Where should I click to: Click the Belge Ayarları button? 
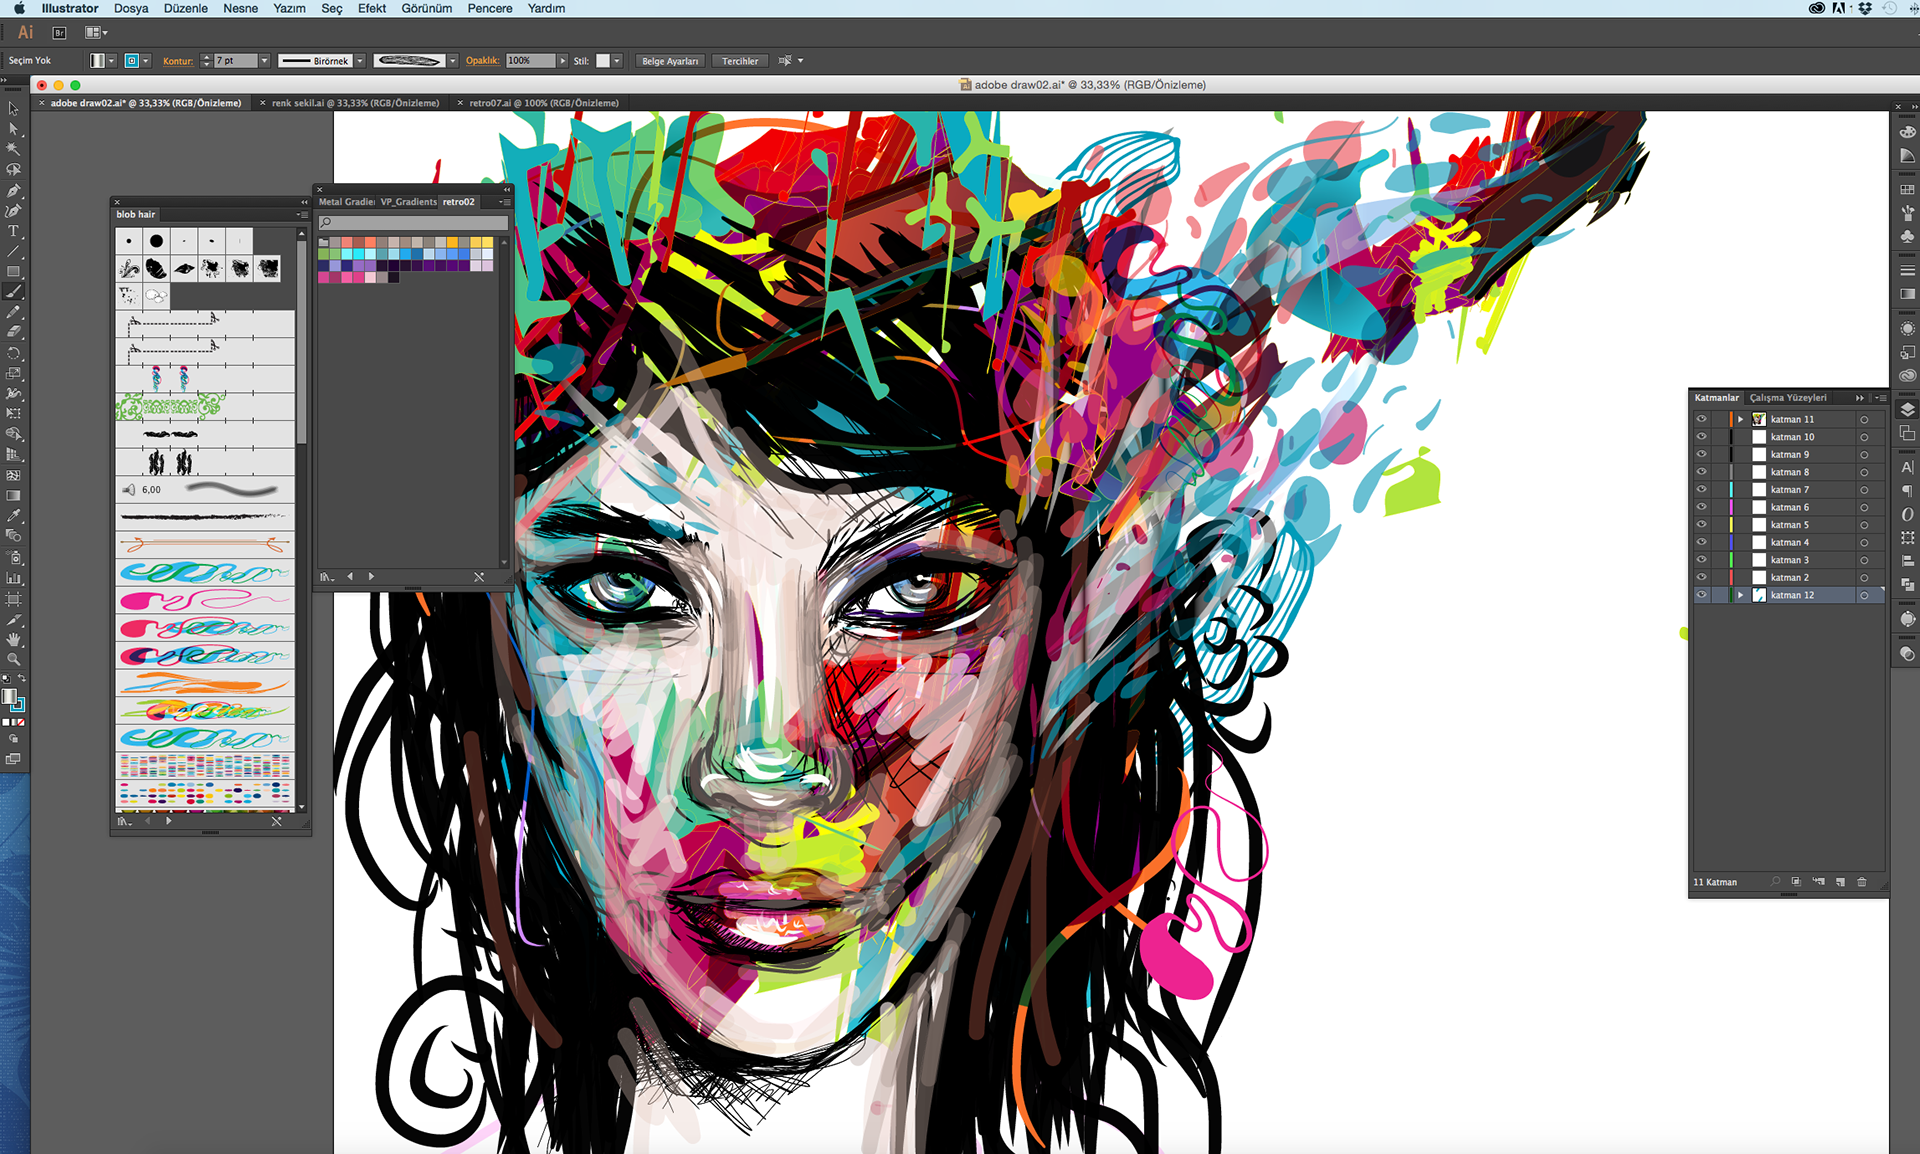[670, 61]
